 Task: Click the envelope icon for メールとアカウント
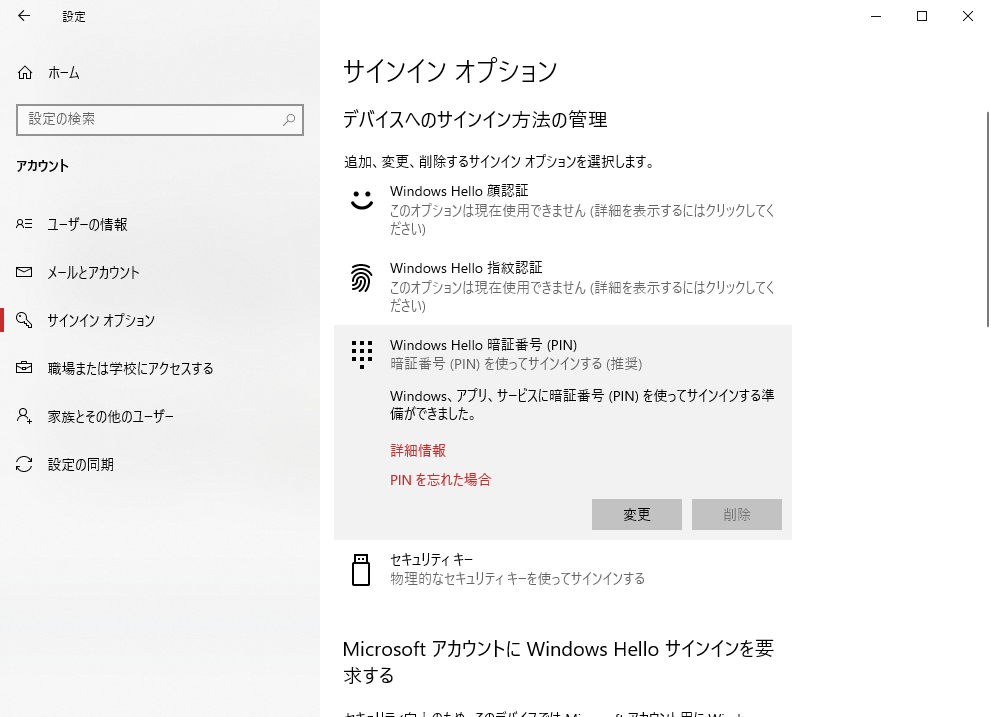coord(24,272)
